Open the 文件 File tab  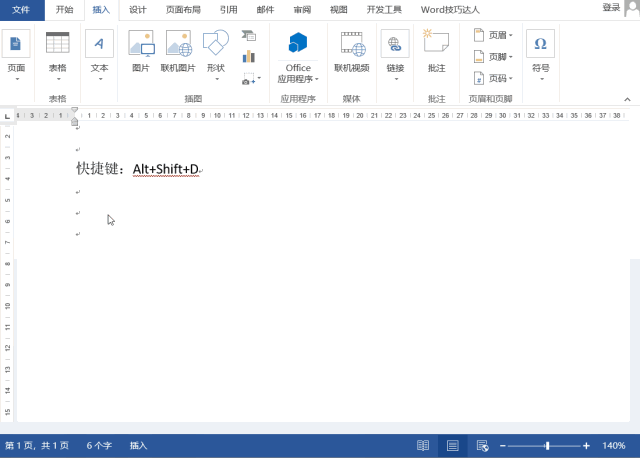(x=21, y=10)
